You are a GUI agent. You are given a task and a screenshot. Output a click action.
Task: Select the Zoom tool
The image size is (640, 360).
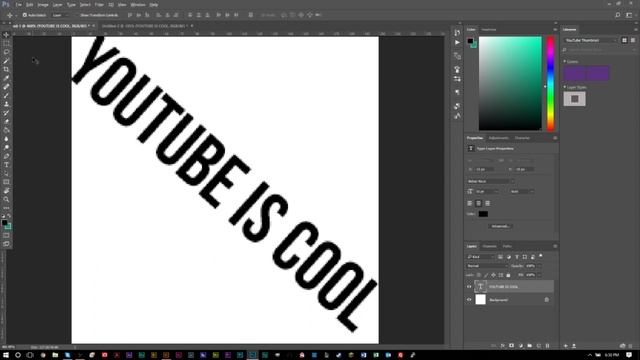(6, 199)
